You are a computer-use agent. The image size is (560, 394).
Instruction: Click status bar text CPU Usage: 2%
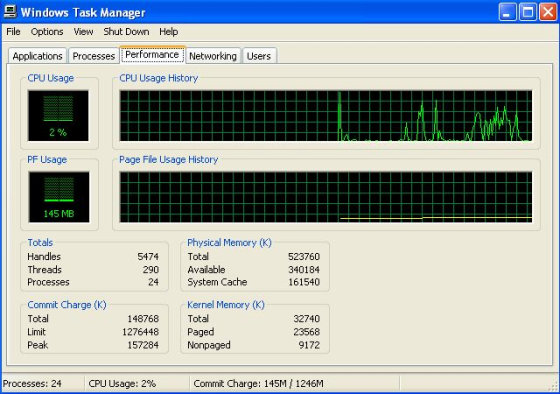tap(122, 384)
